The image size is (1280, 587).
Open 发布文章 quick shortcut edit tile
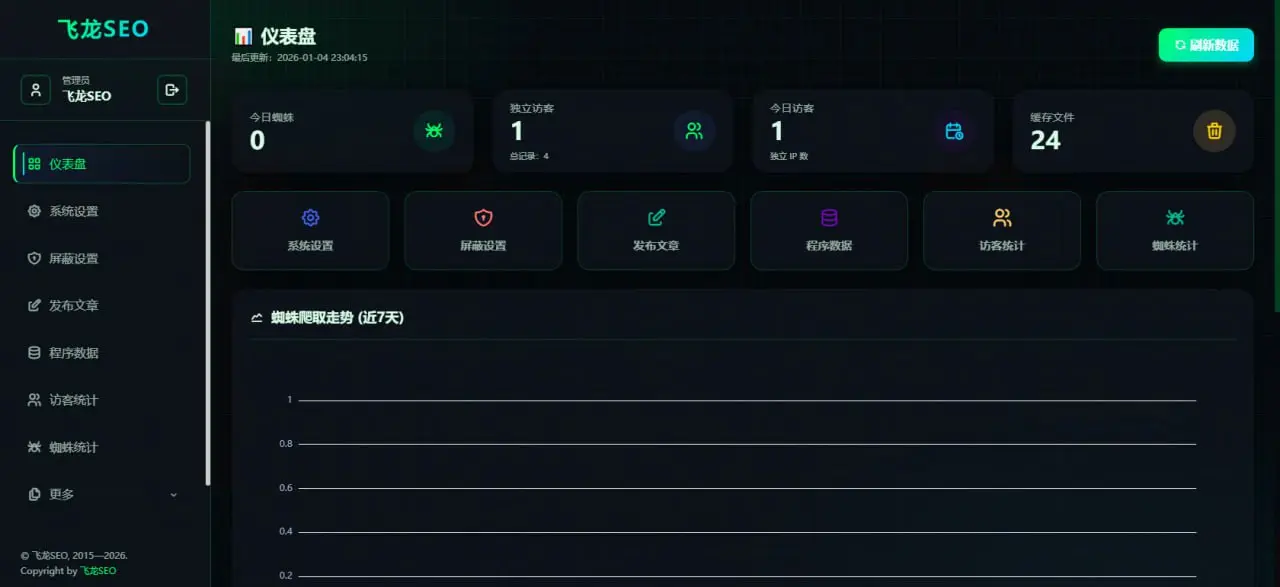point(656,230)
